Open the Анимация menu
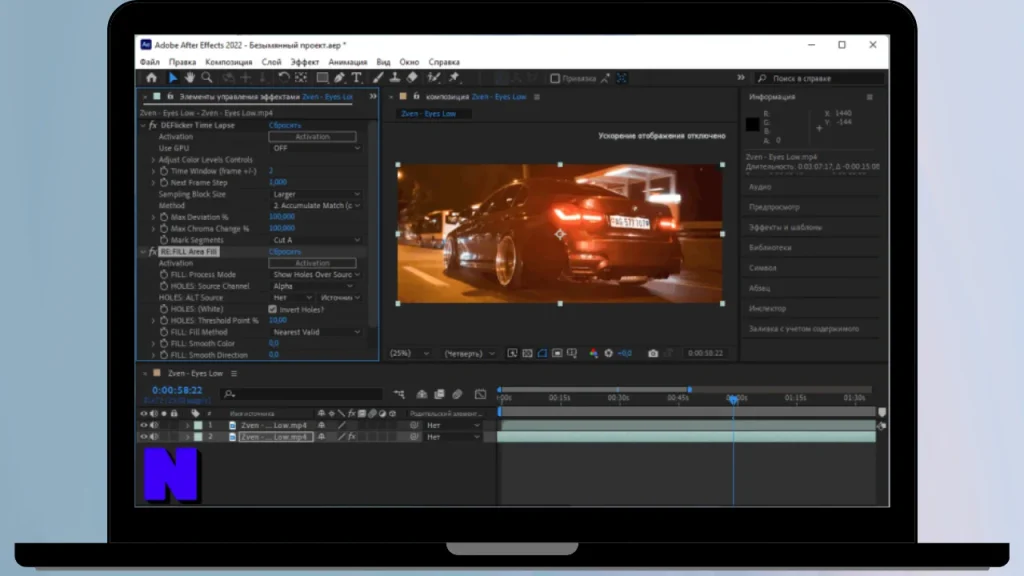 coord(347,62)
